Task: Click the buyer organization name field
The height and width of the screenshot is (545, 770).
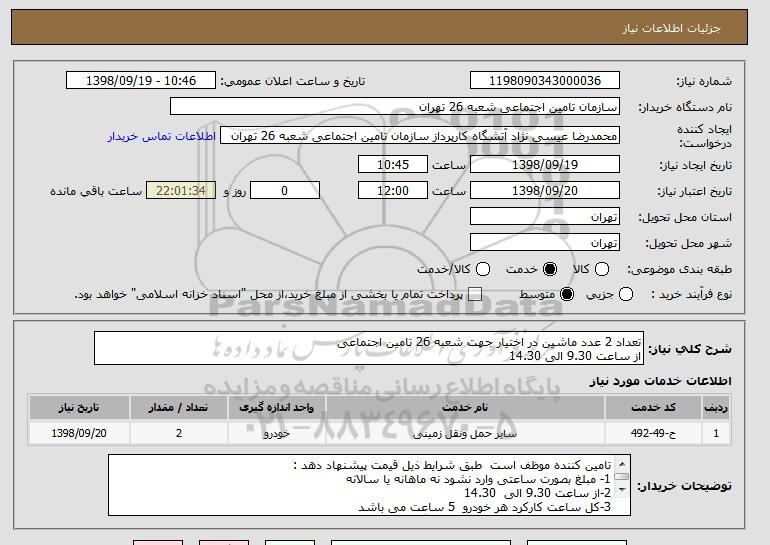Action: 395,107
